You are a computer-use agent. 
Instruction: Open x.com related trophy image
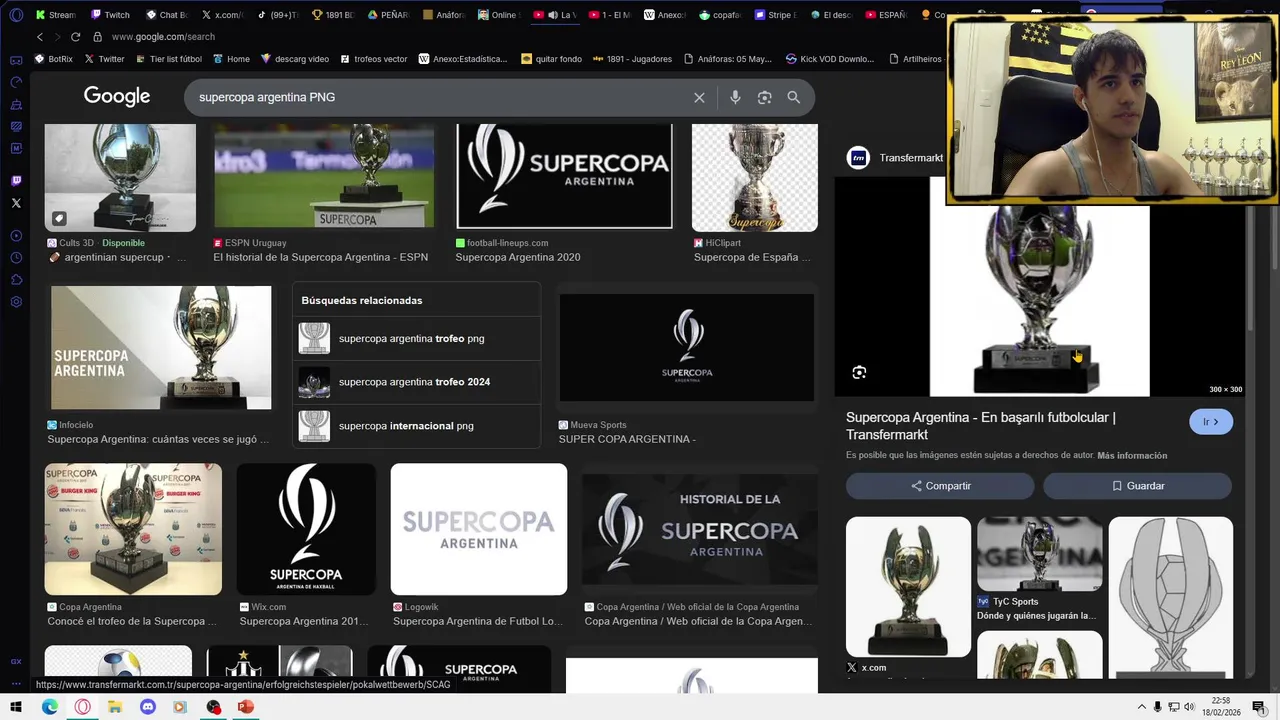908,587
